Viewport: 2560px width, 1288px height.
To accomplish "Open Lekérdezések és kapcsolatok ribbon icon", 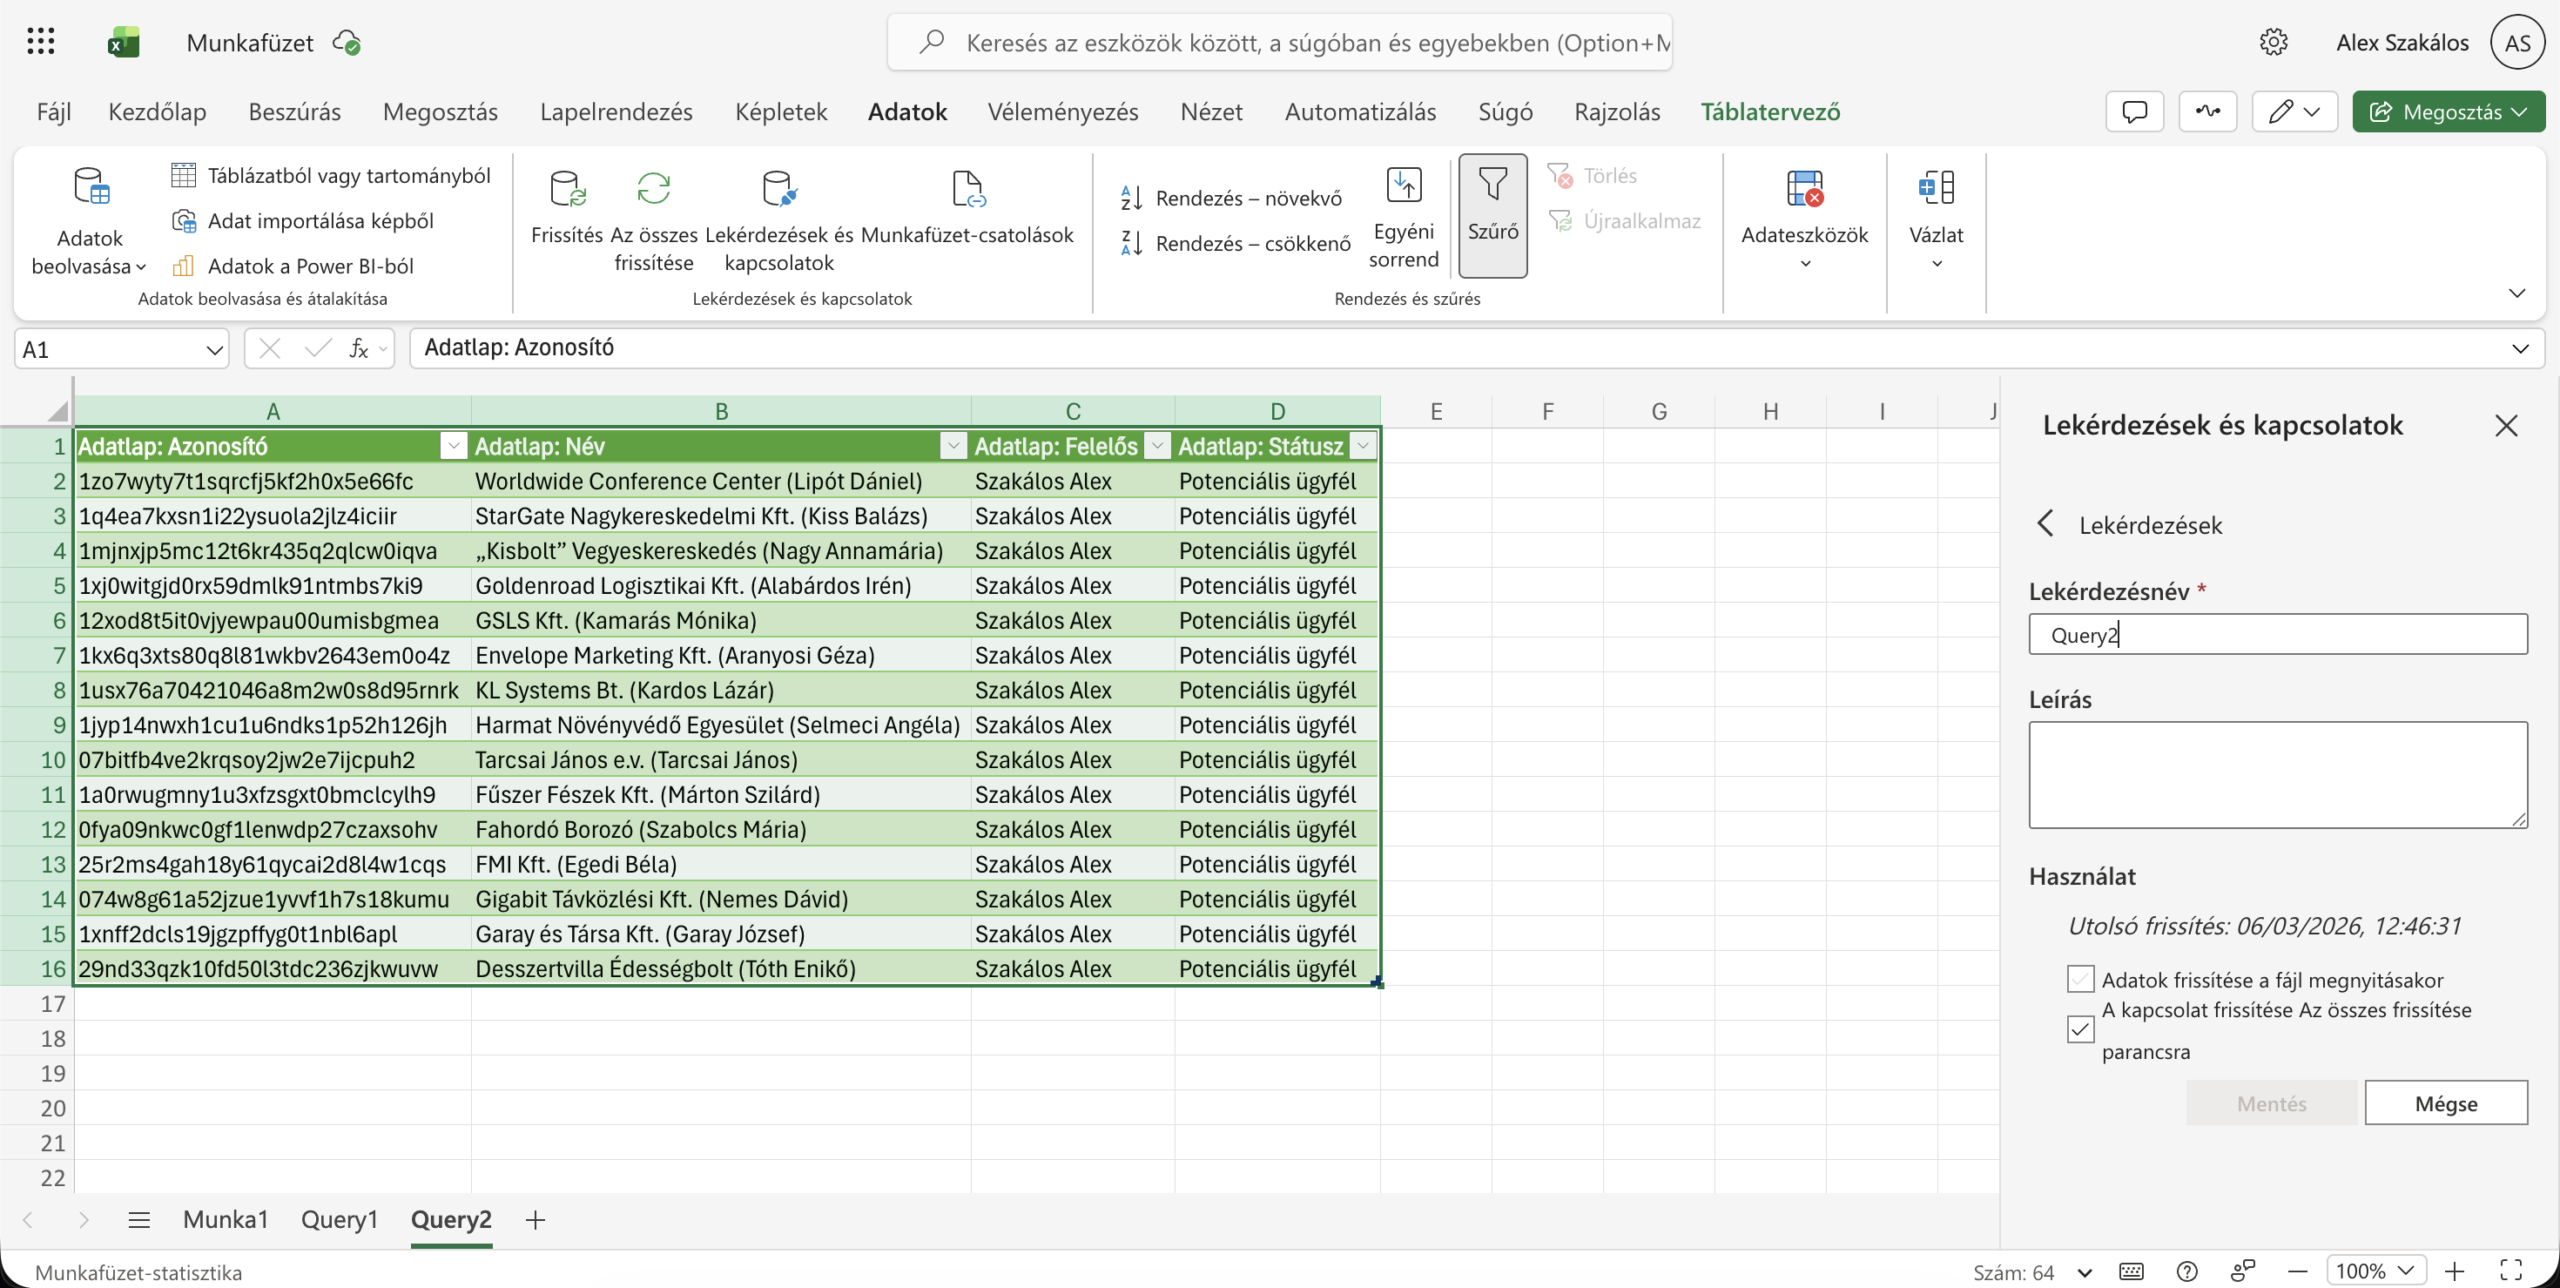I will (x=779, y=188).
